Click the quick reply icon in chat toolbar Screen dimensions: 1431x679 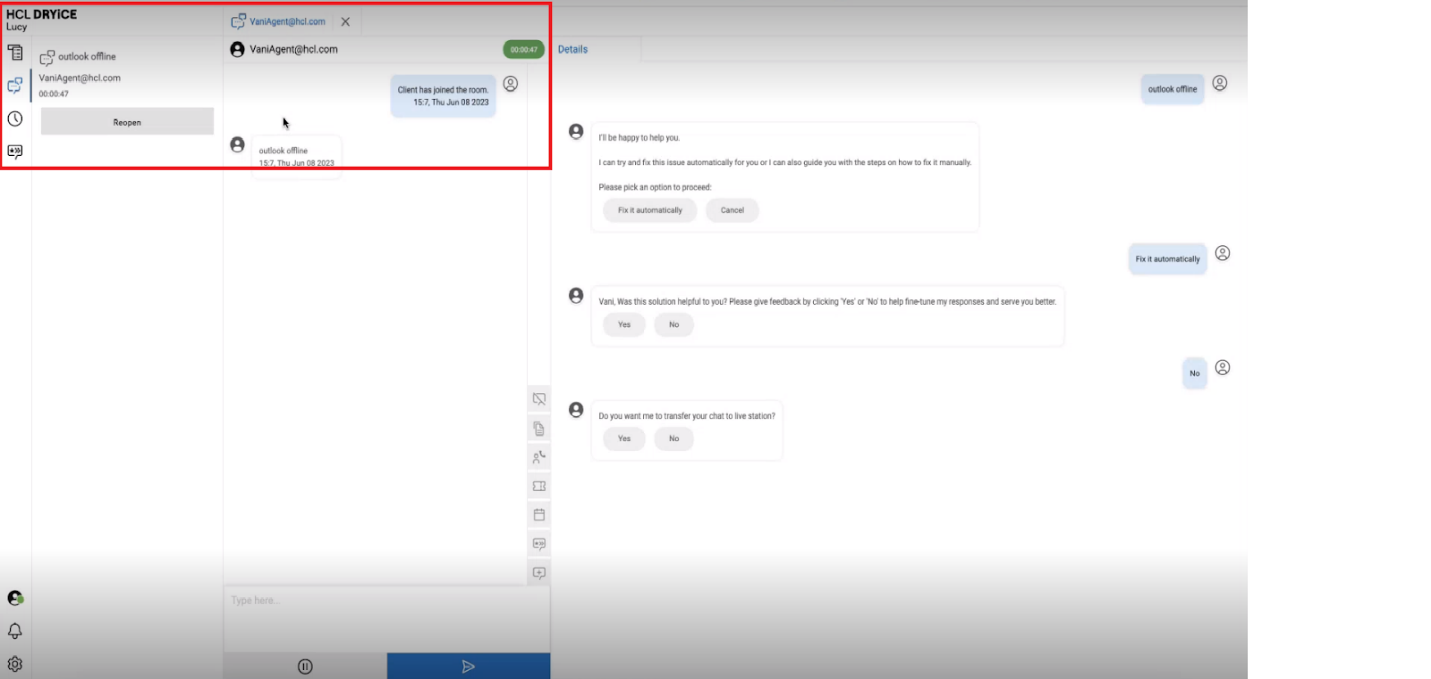coord(539,544)
